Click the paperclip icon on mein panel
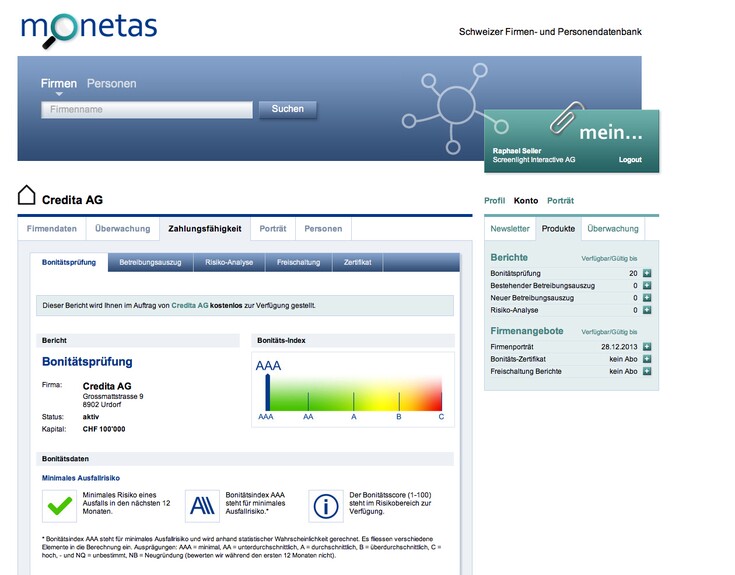This screenshot has width=735, height=575. (x=567, y=117)
